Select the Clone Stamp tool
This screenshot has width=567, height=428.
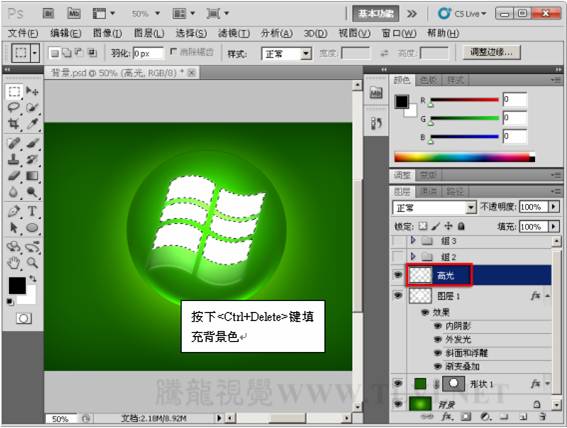(x=14, y=159)
